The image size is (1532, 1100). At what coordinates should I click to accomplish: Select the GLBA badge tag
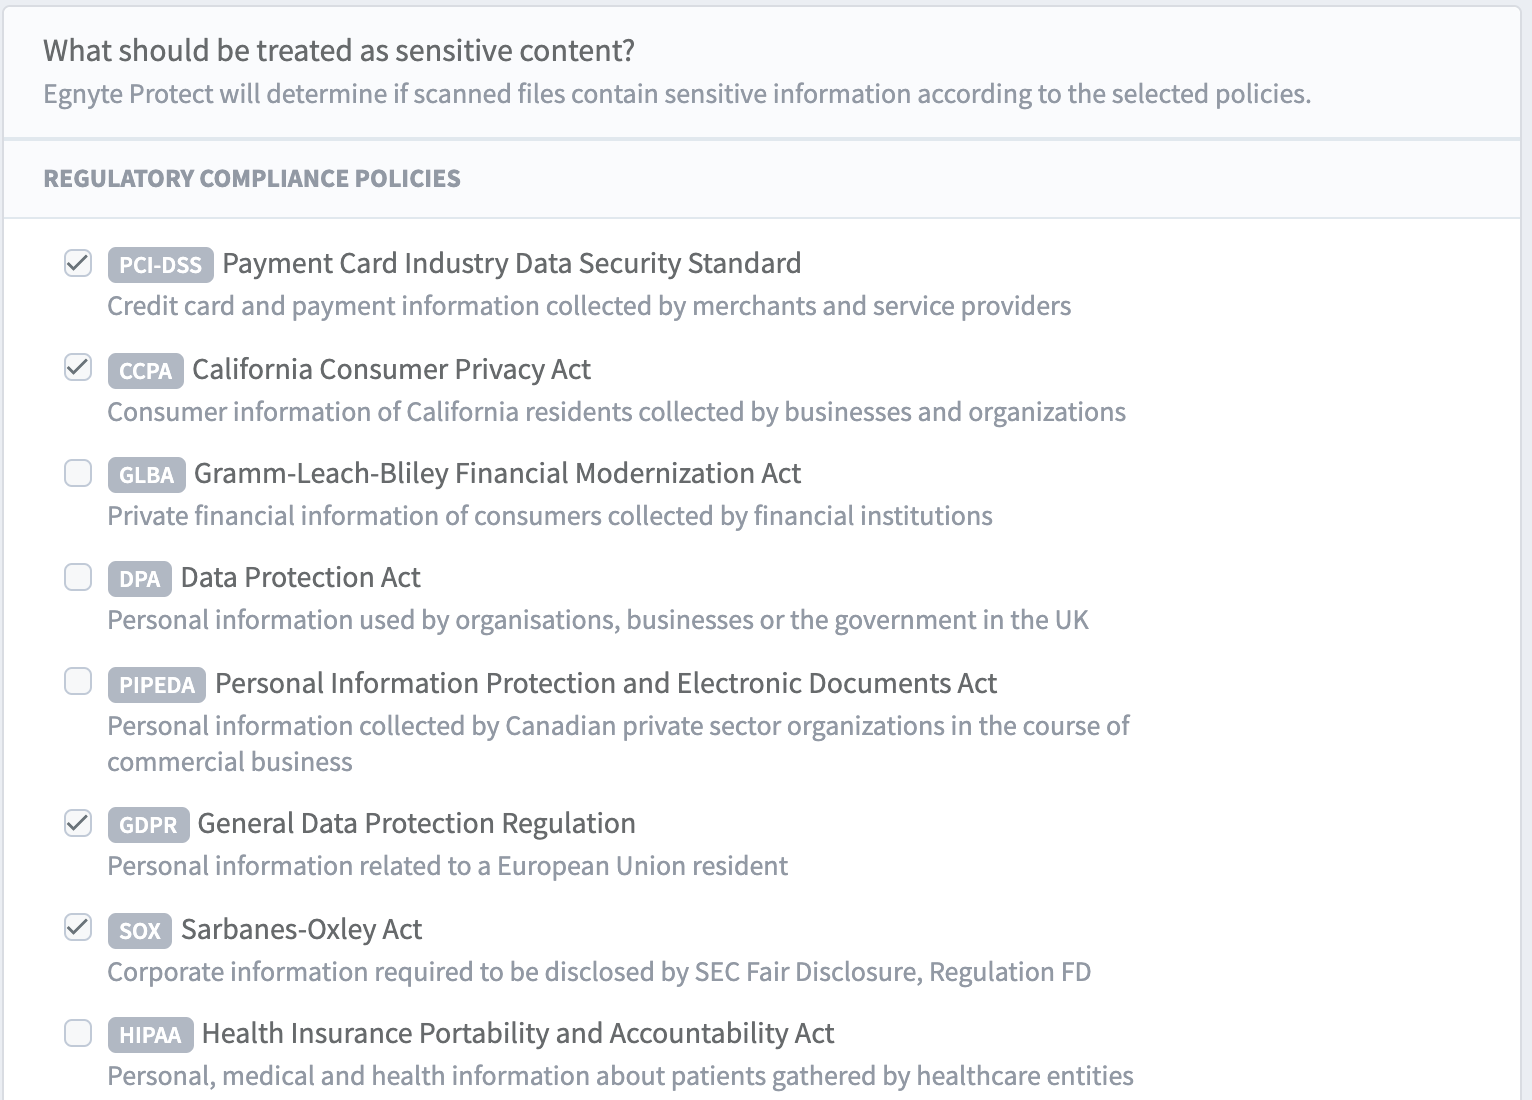(x=146, y=475)
